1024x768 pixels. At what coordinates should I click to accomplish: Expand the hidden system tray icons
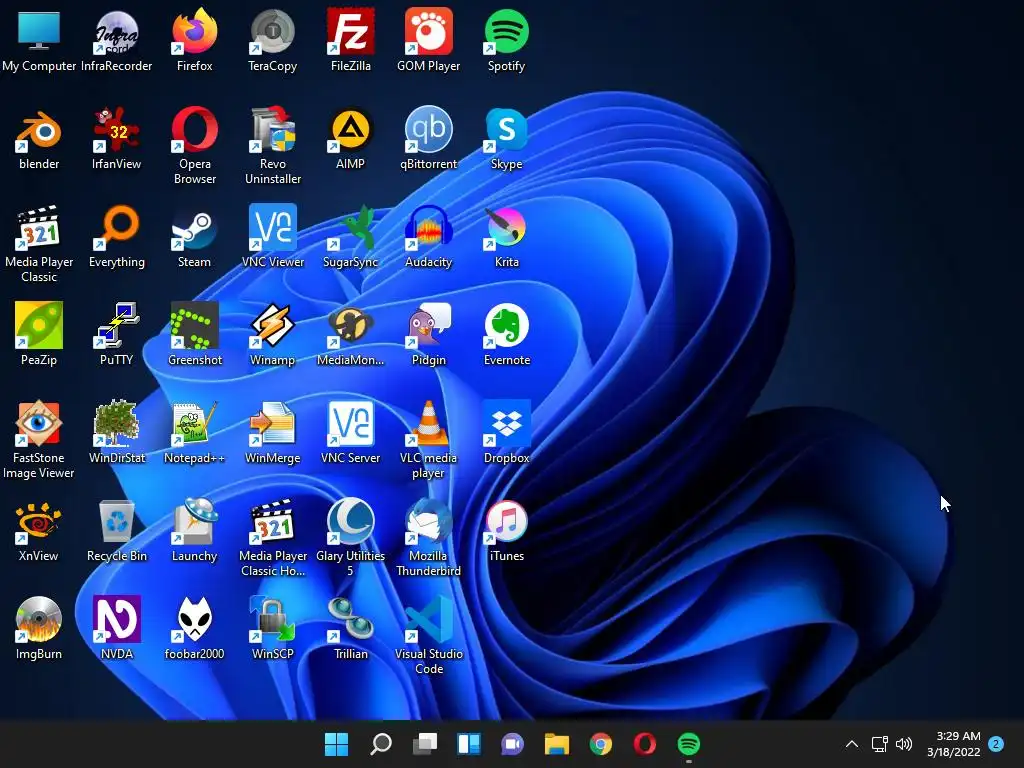[852, 744]
